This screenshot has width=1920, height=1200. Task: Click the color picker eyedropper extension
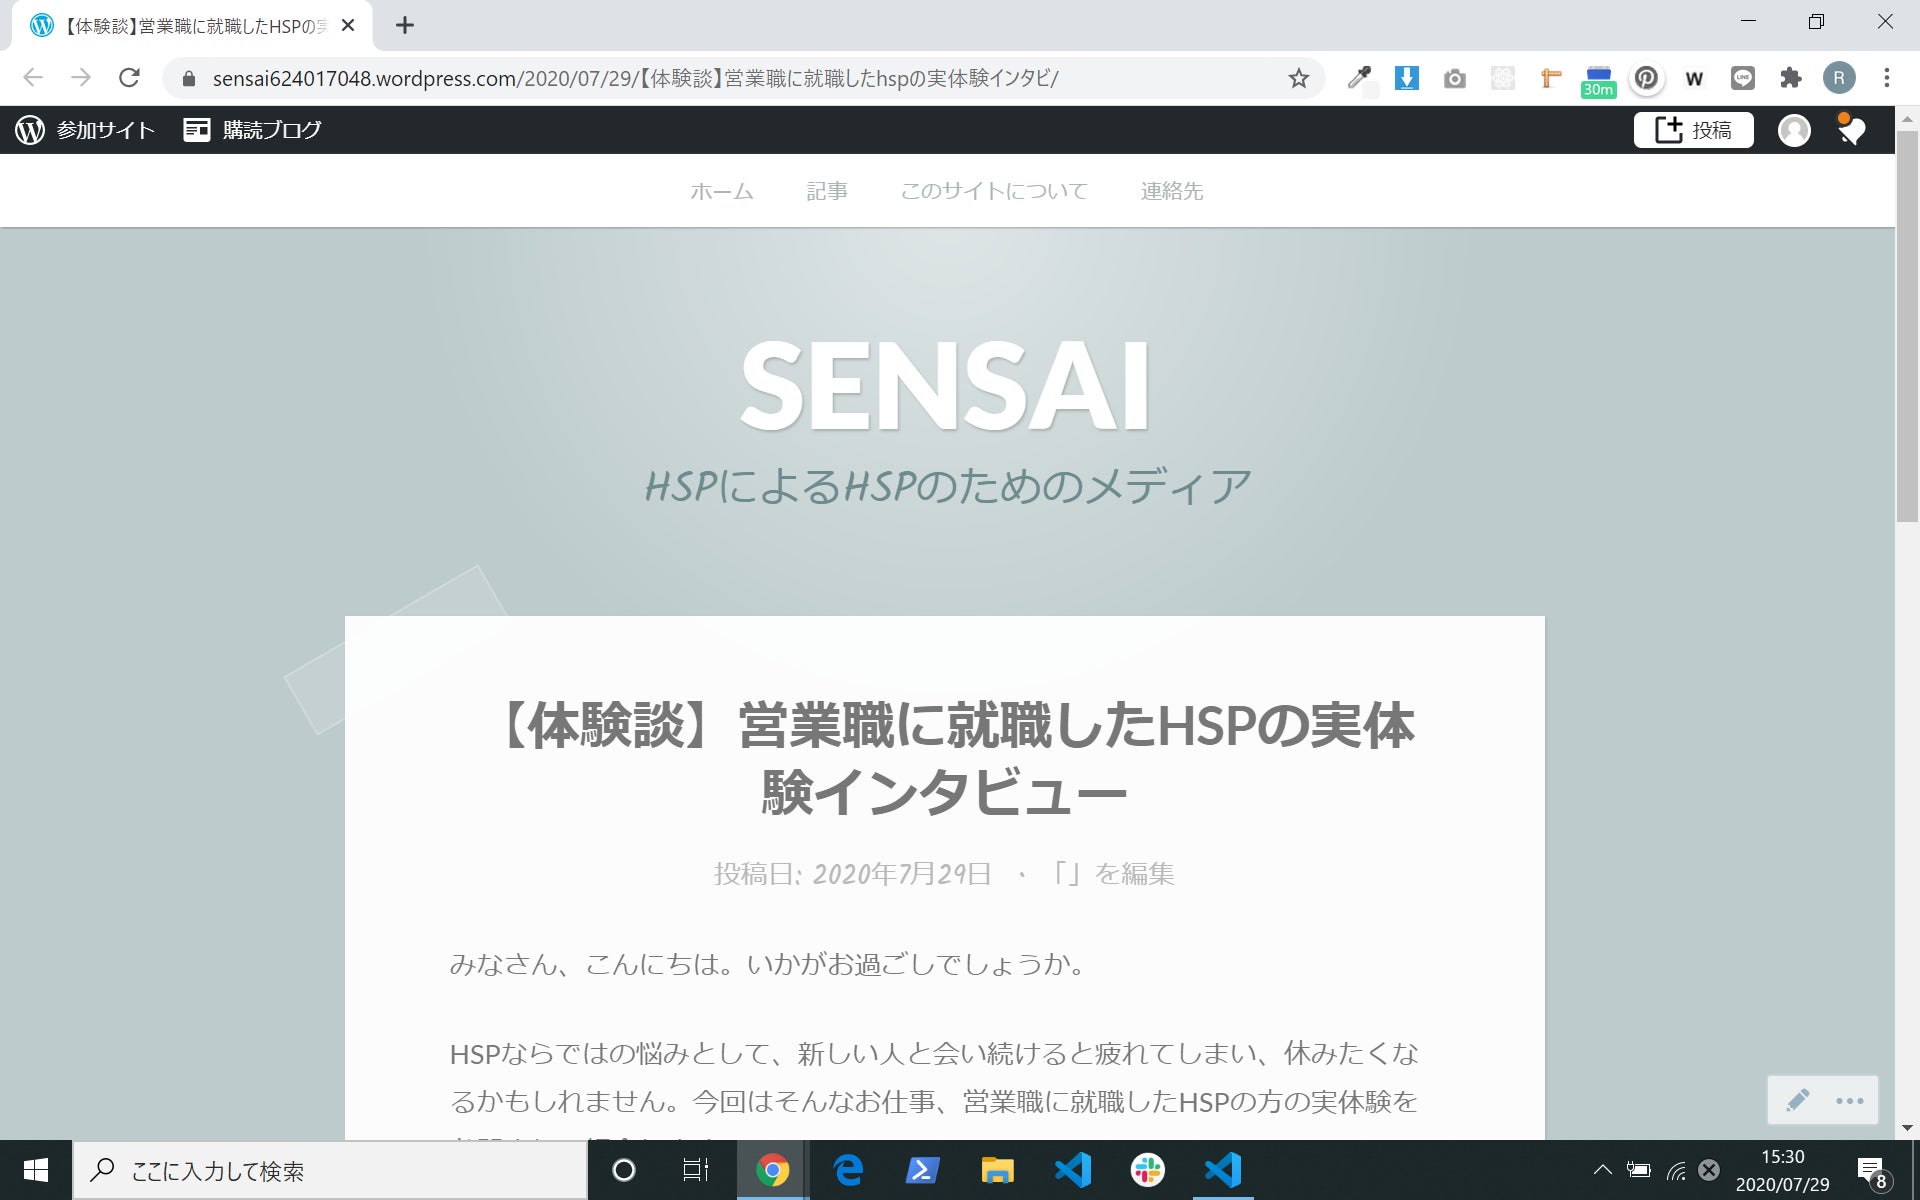click(x=1359, y=78)
